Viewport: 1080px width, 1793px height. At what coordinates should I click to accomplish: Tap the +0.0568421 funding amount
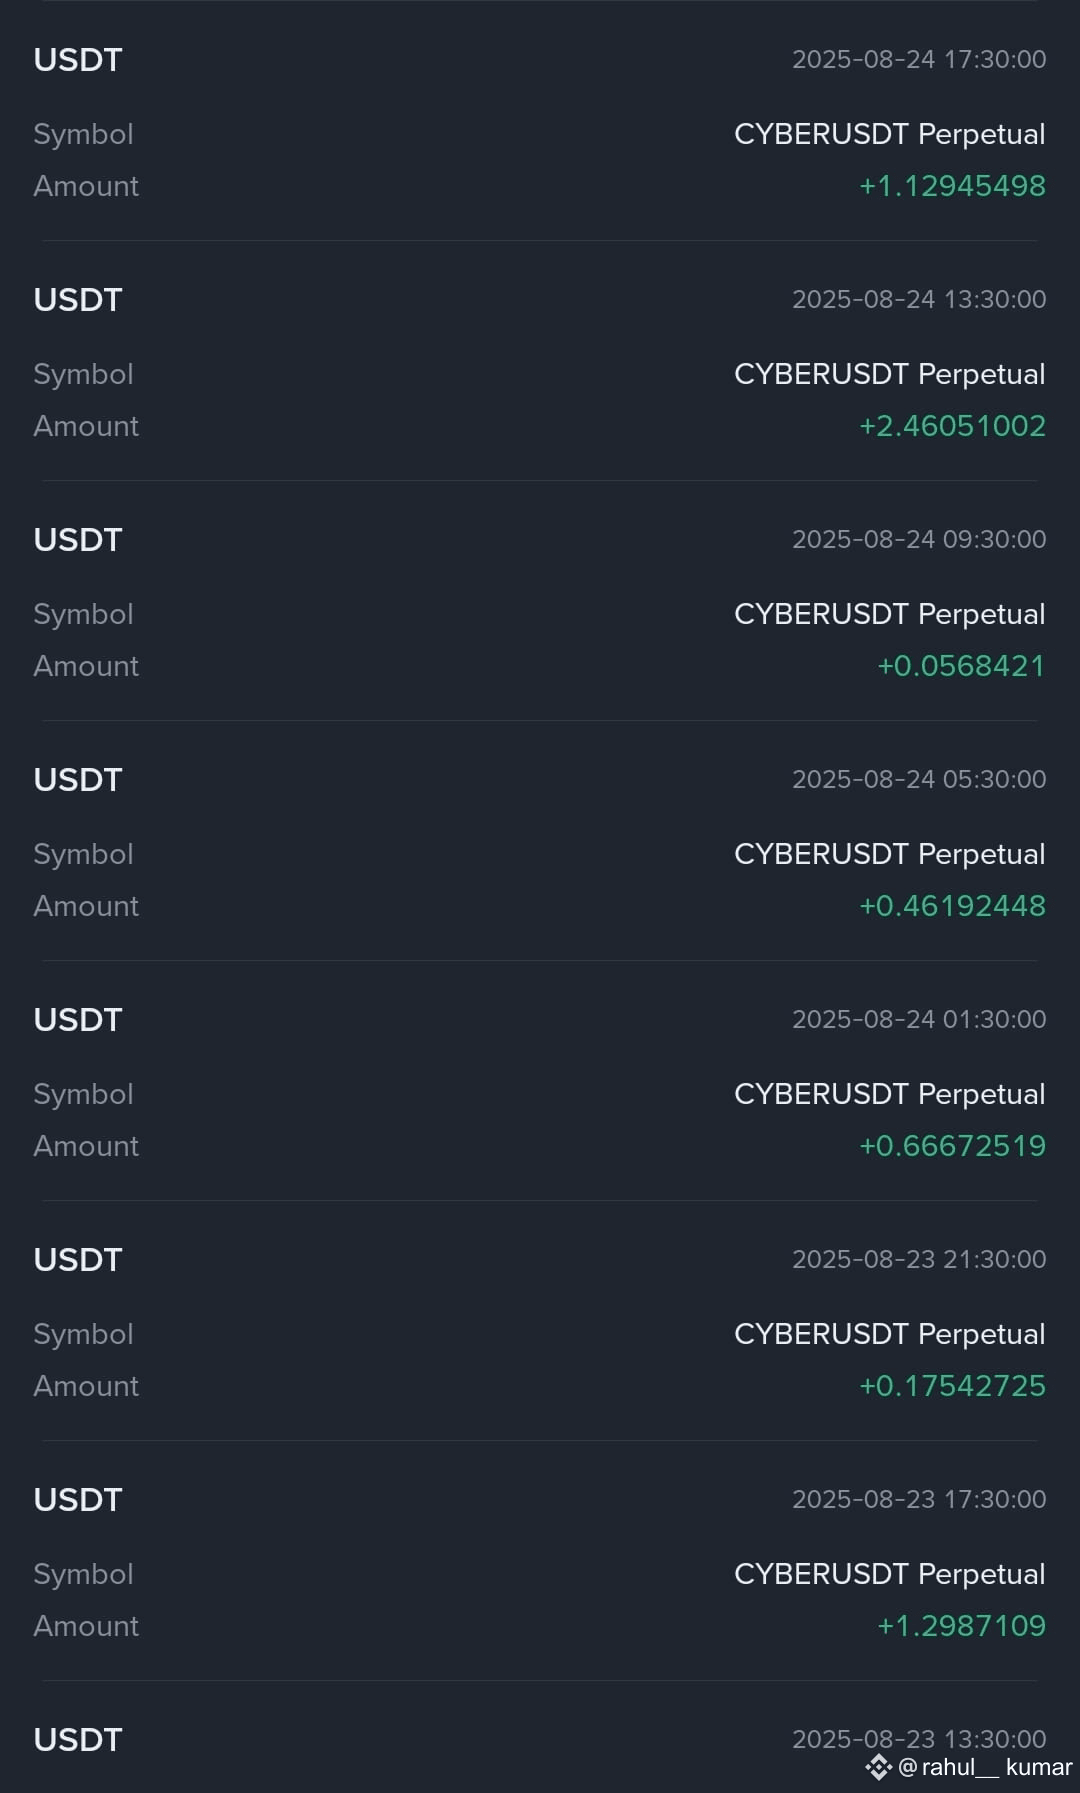point(961,666)
